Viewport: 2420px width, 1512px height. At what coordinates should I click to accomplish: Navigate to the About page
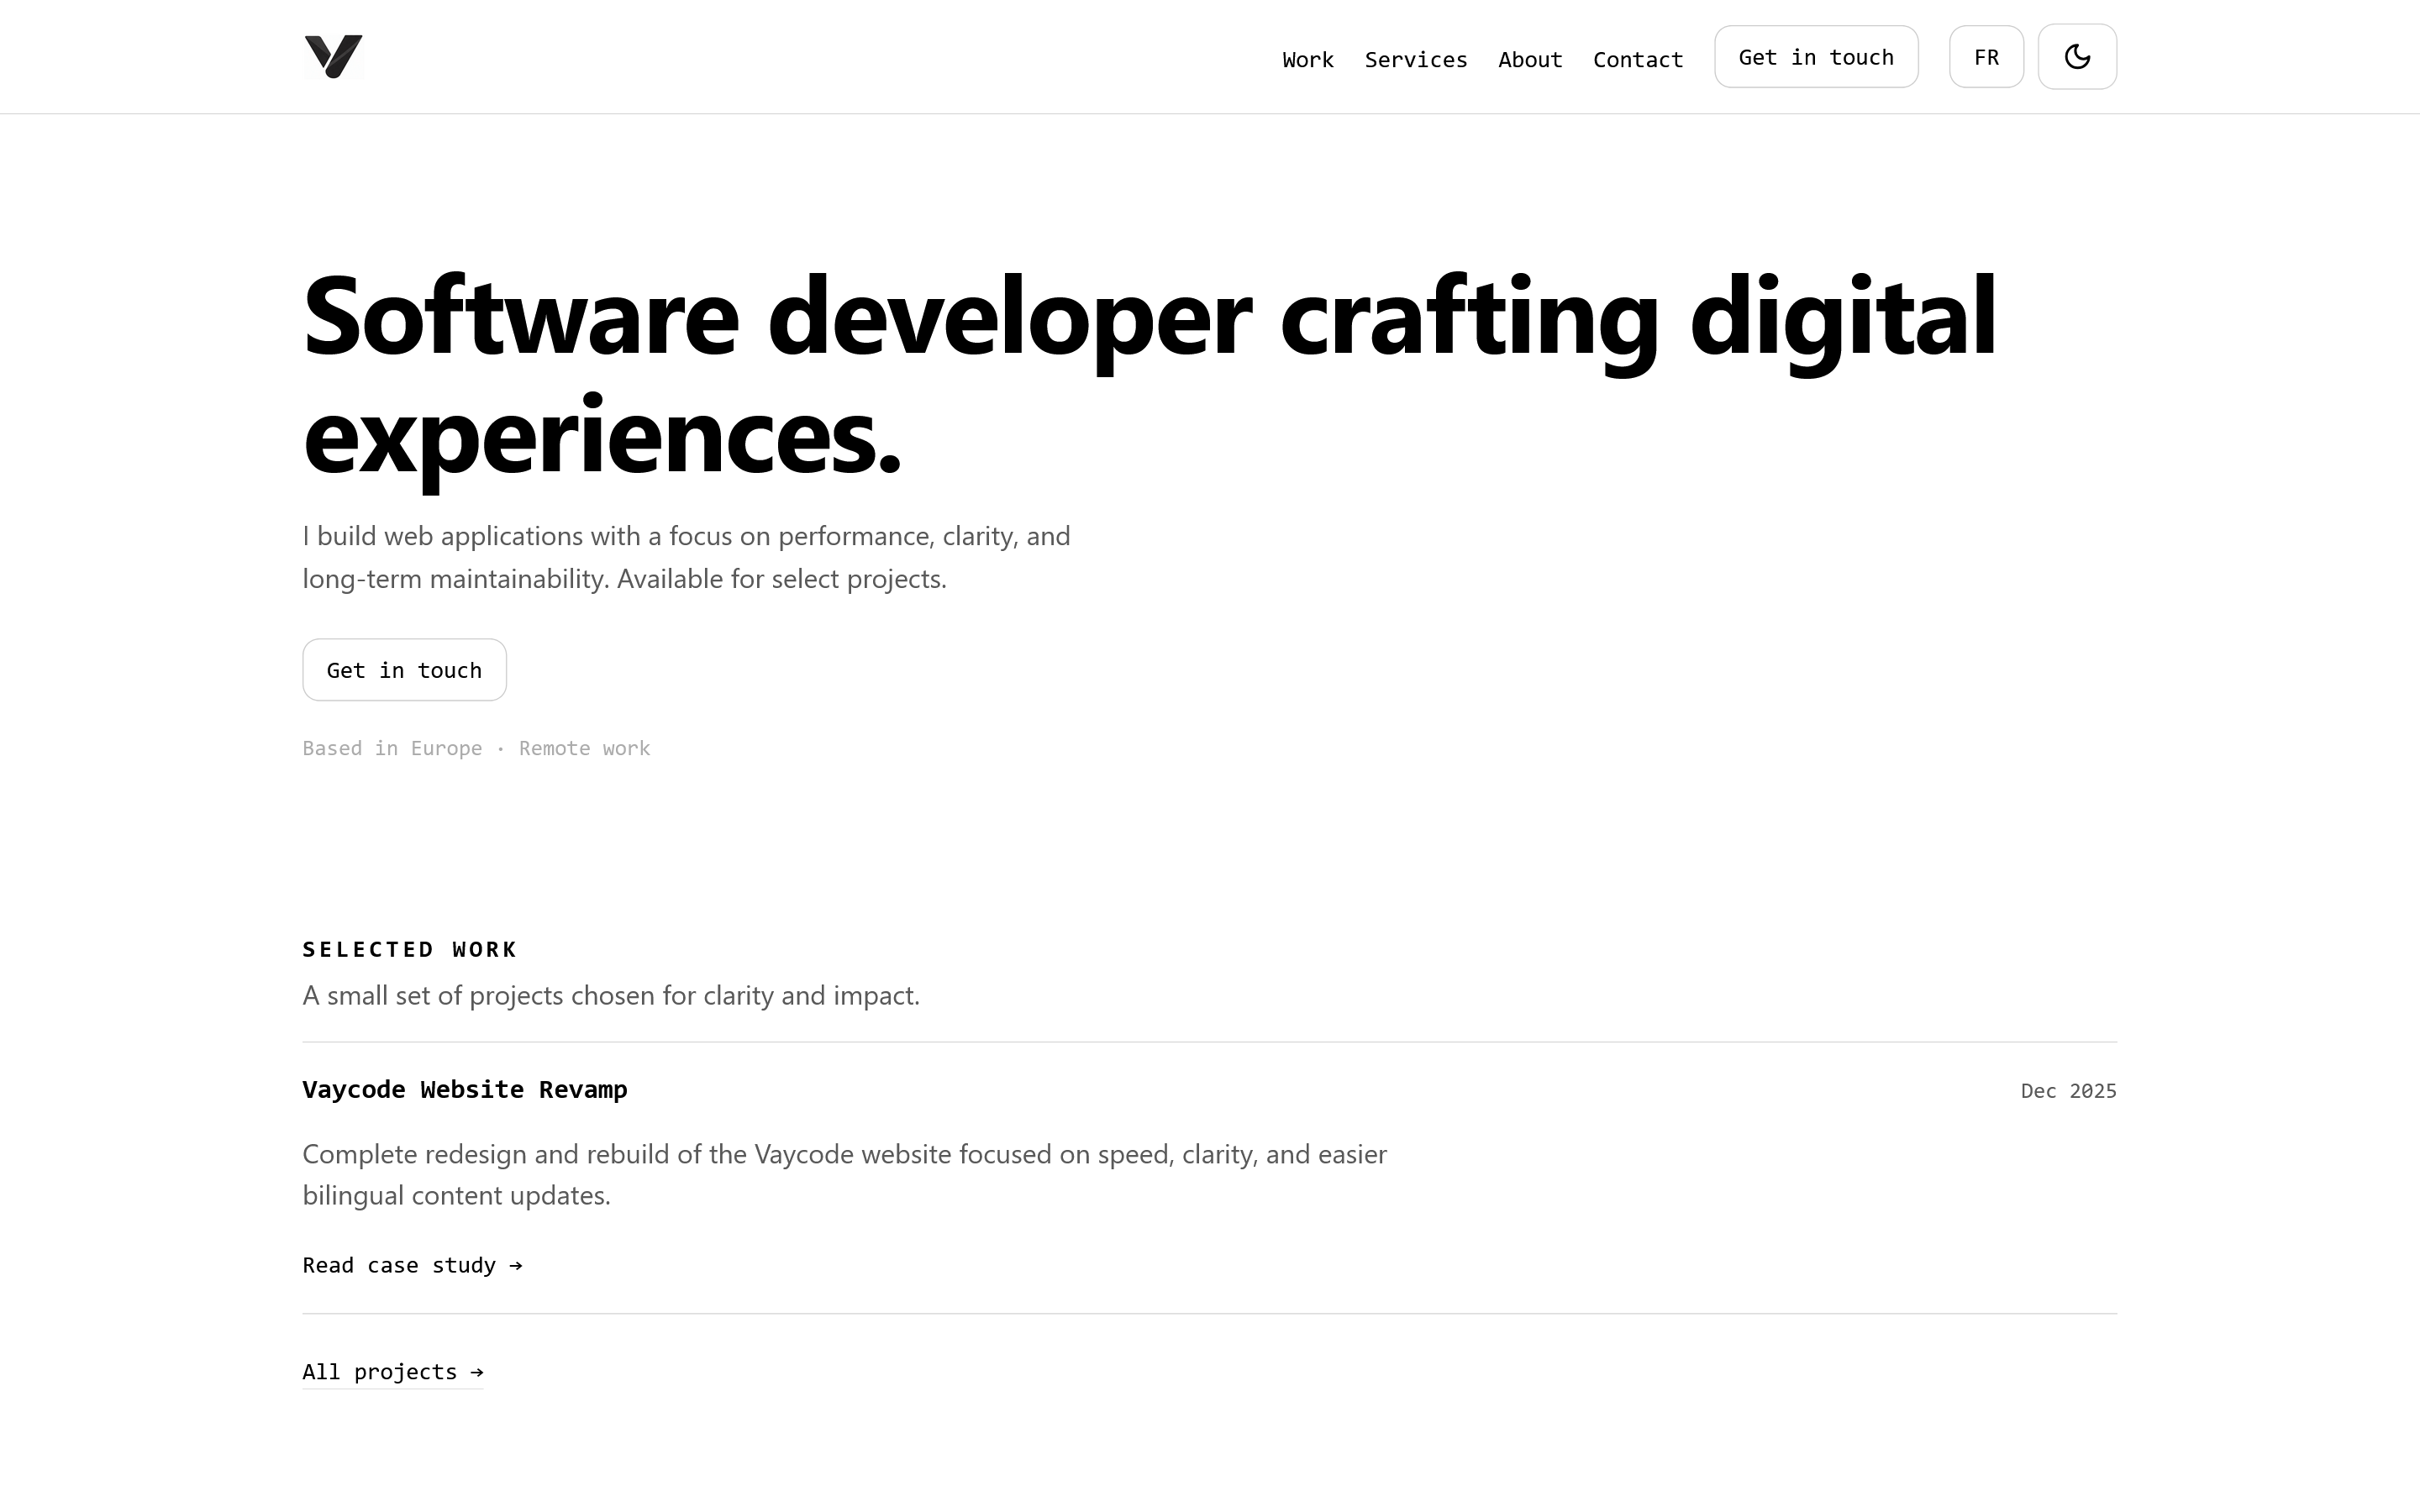pos(1529,59)
